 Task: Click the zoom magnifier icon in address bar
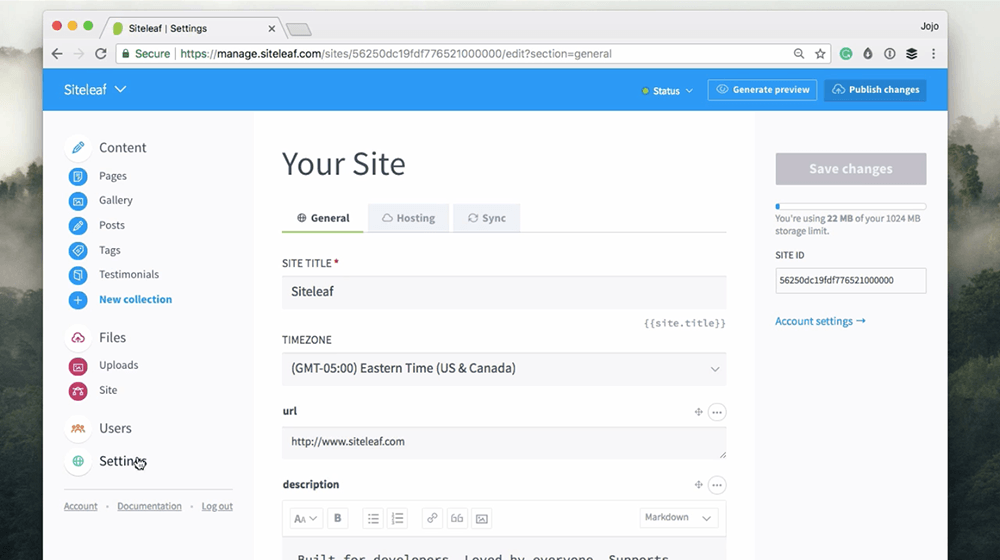(798, 54)
